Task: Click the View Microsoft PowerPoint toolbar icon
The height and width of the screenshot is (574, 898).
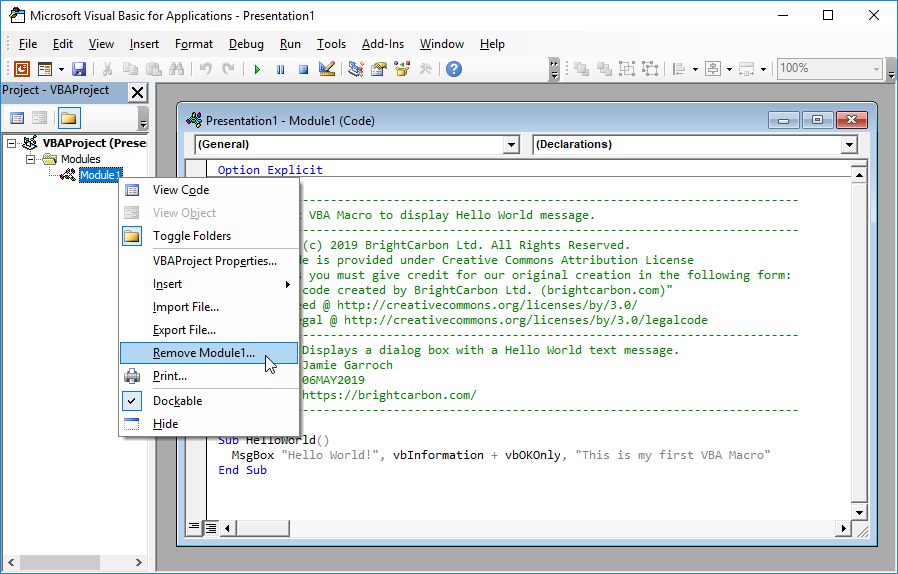Action: [x=22, y=69]
